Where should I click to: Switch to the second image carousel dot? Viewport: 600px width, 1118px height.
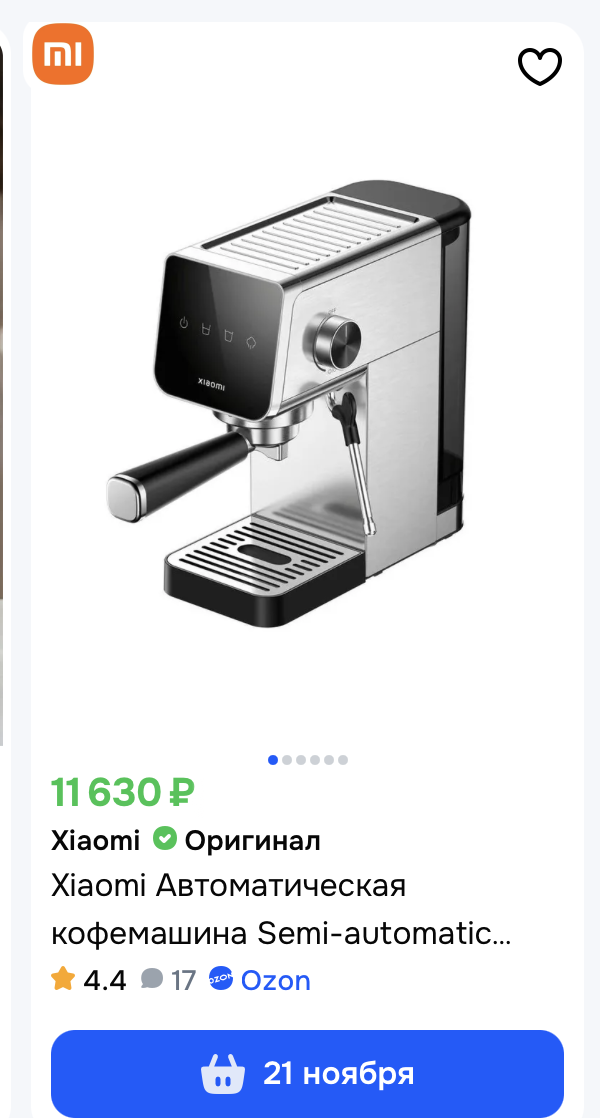287,760
